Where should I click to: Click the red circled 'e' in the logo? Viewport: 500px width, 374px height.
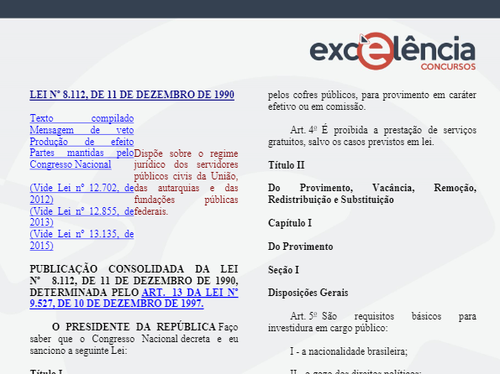coord(377,51)
